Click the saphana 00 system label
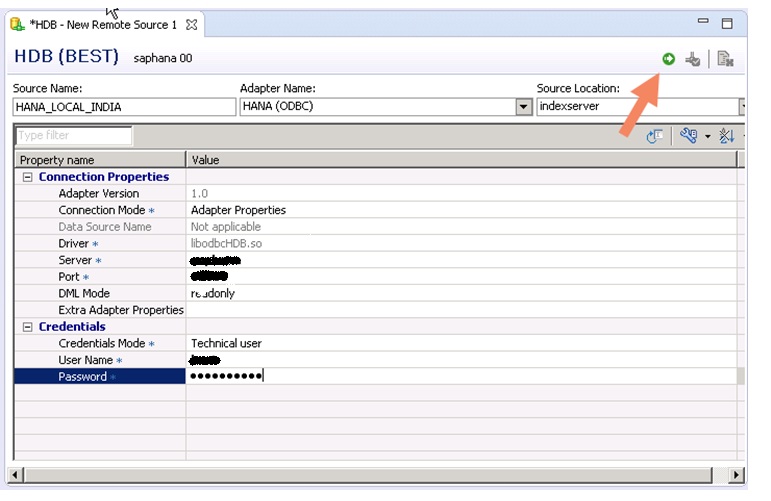This screenshot has height=501, width=771. 163,59
